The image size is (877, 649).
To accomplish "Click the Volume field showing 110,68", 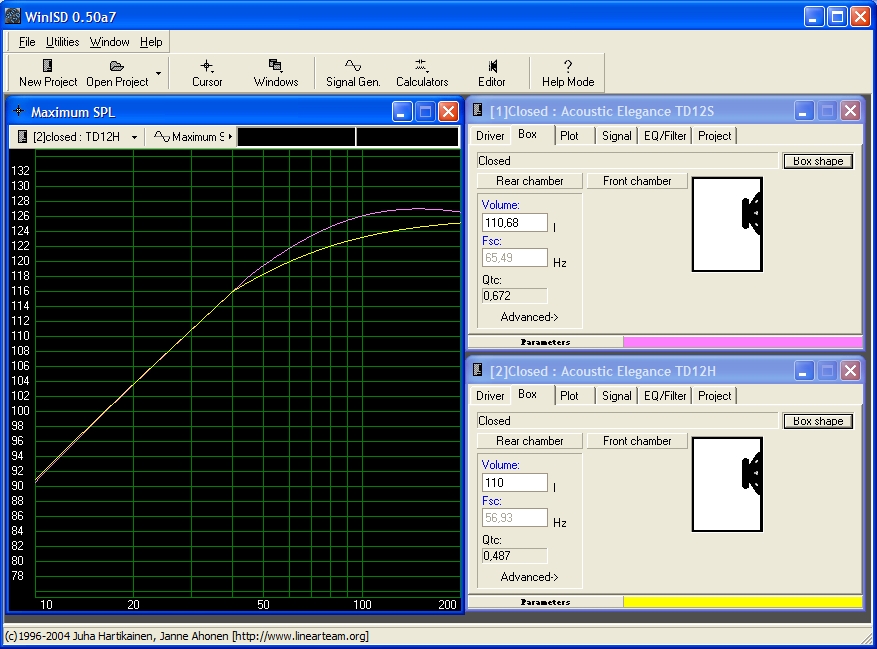I will click(x=515, y=223).
